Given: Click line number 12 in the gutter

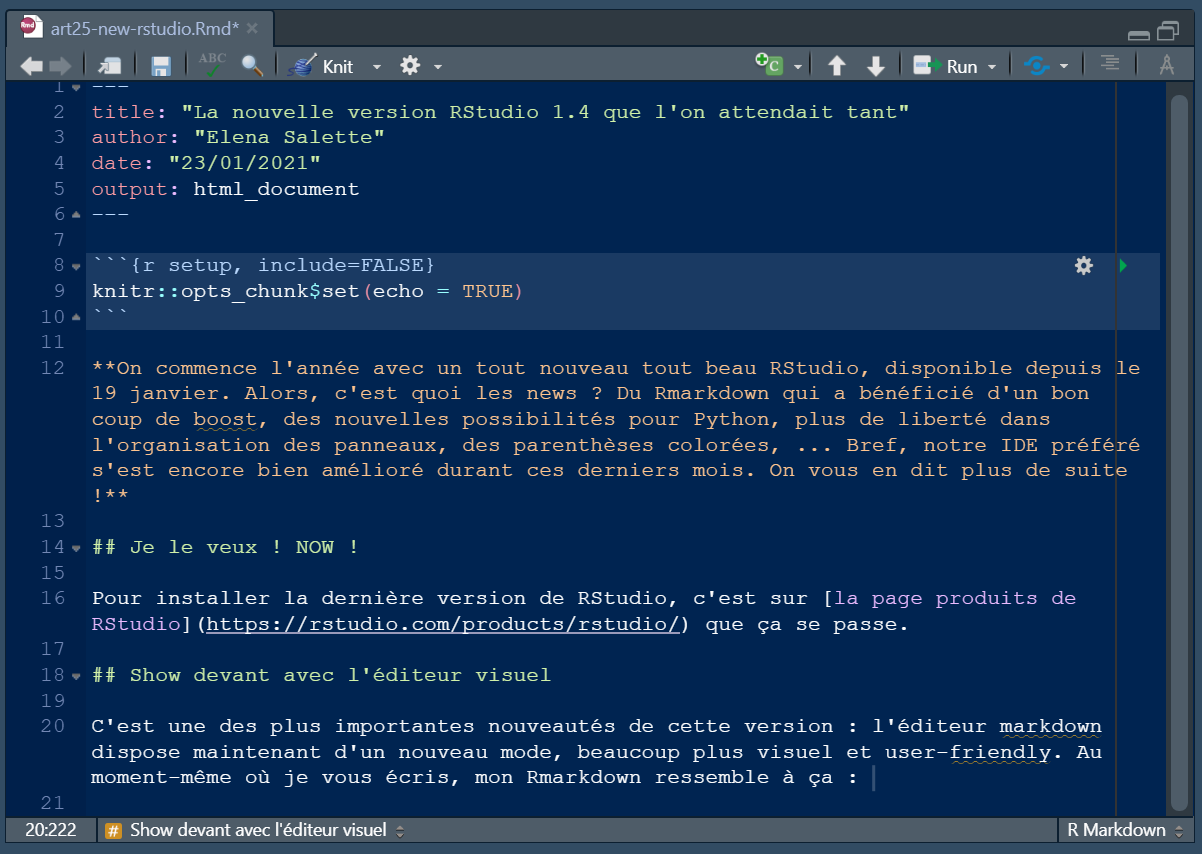Looking at the screenshot, I should click(53, 368).
